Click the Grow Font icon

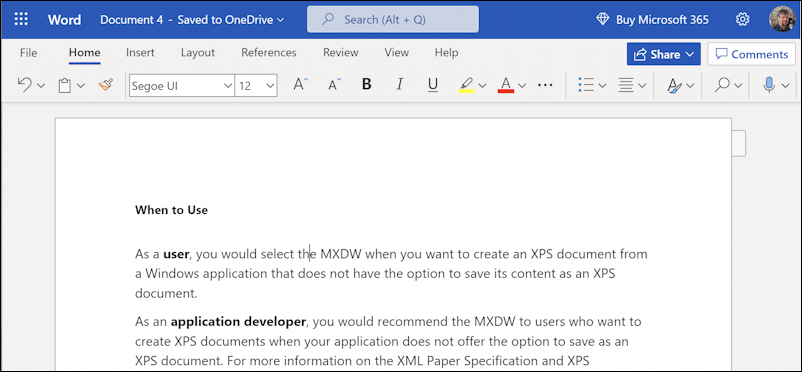tap(300, 85)
